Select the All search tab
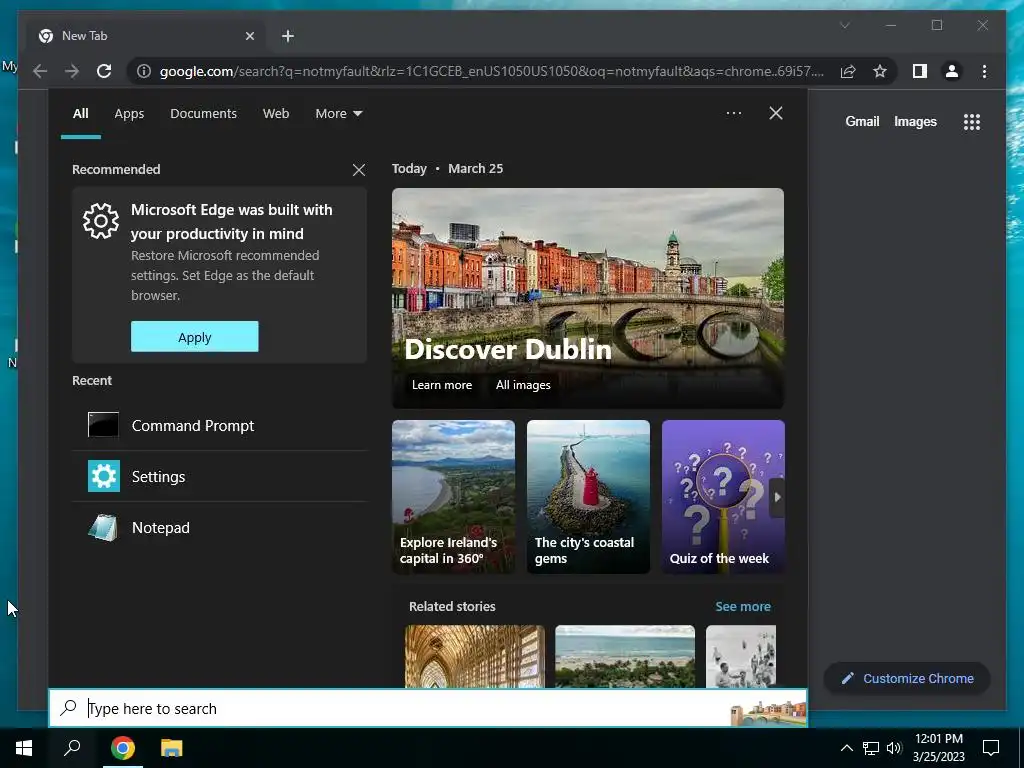Screen dimensions: 1024x768 point(80,114)
